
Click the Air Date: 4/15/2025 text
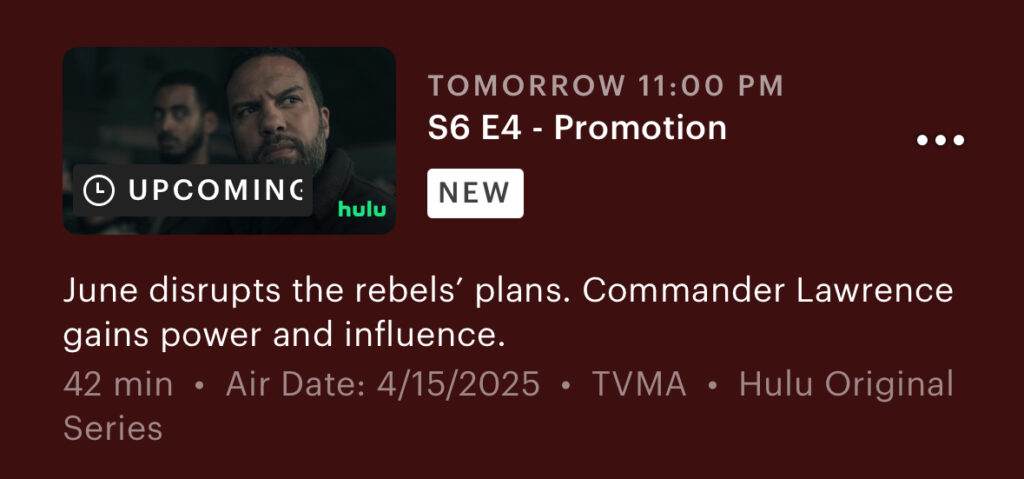tap(383, 384)
